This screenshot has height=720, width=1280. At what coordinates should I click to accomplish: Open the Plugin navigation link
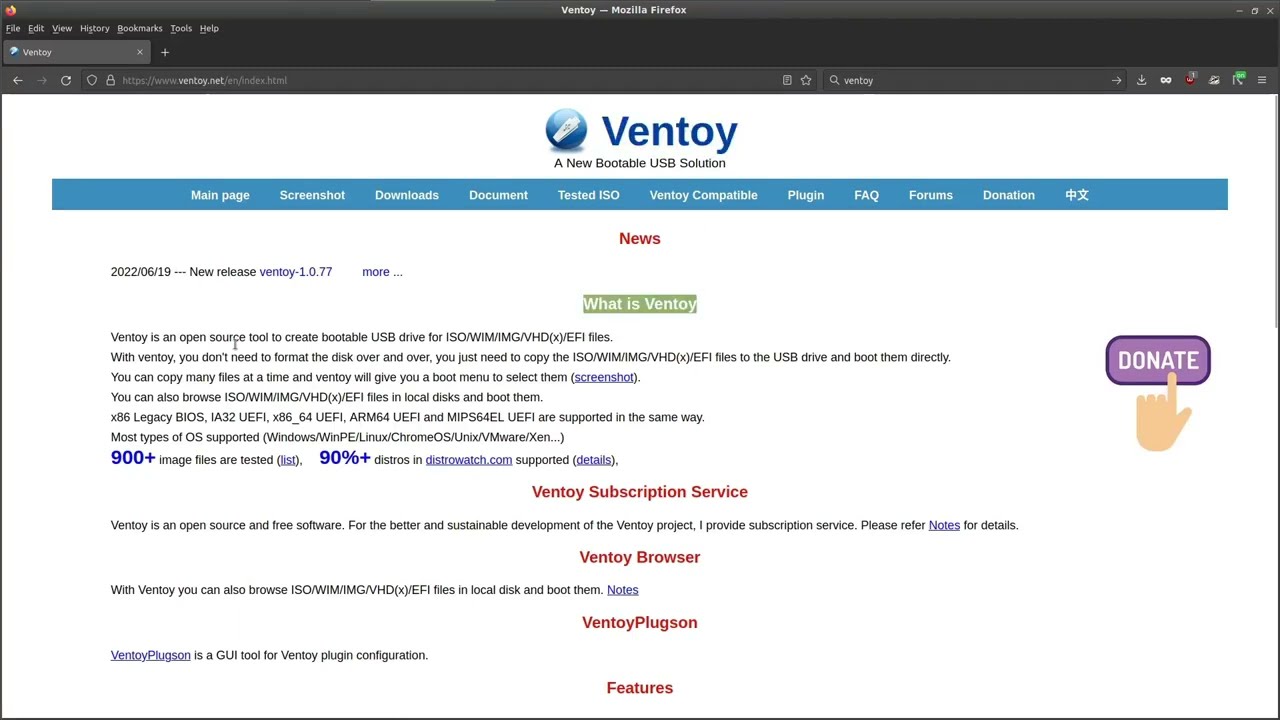(806, 195)
